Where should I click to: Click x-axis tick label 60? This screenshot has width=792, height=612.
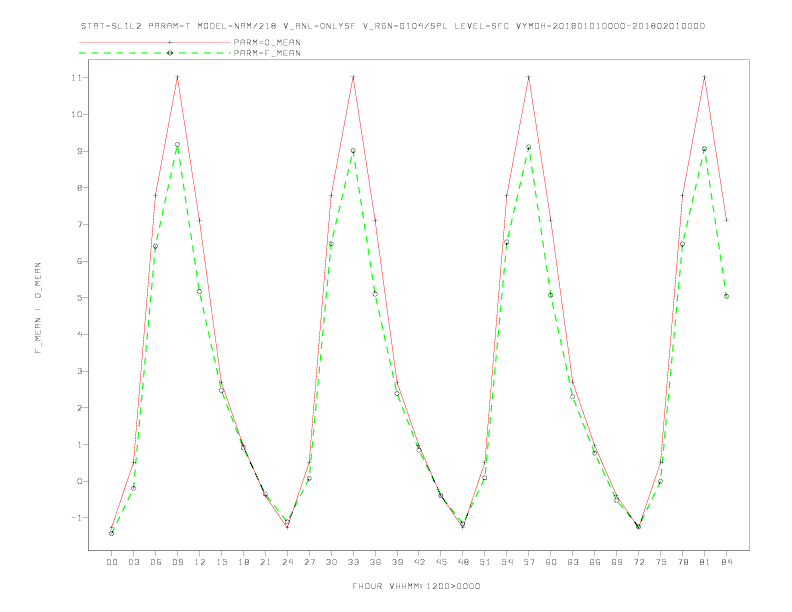tap(551, 562)
